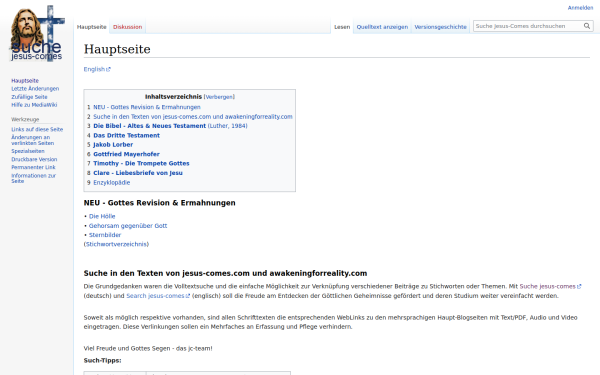Open Informationen zur Seite link
Viewport: 600px width, 375px height.
click(x=33, y=178)
